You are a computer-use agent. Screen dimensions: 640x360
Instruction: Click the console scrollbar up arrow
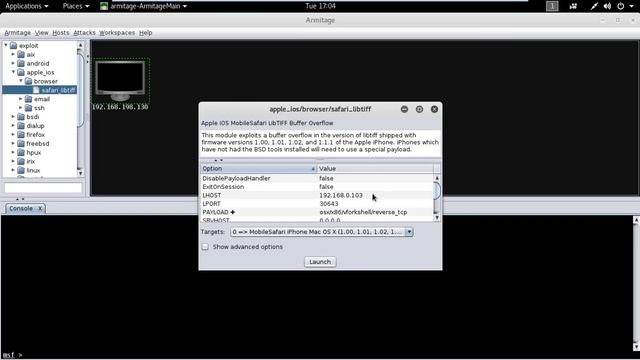[636, 220]
